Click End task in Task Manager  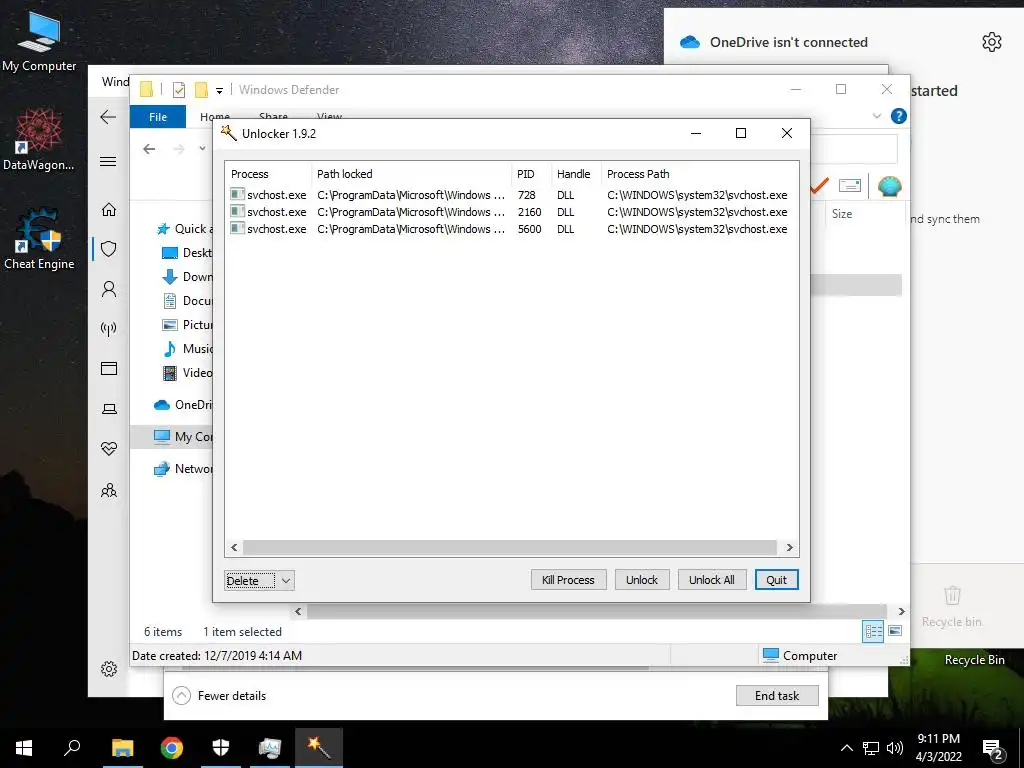pos(777,696)
